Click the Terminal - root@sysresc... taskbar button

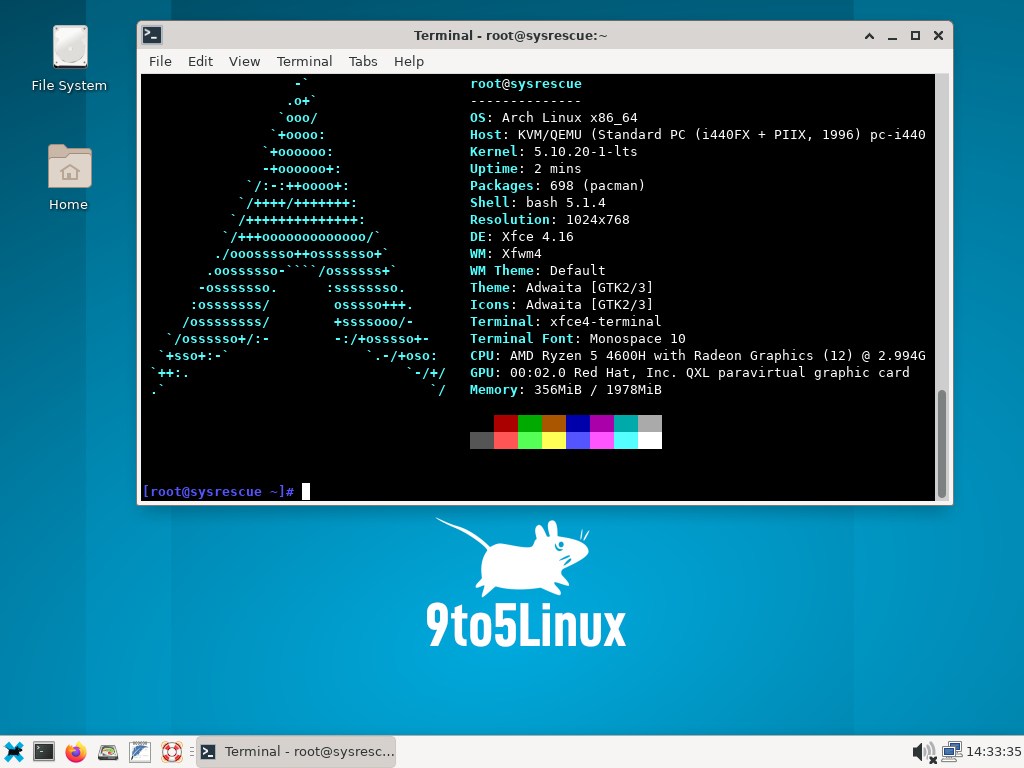(296, 752)
